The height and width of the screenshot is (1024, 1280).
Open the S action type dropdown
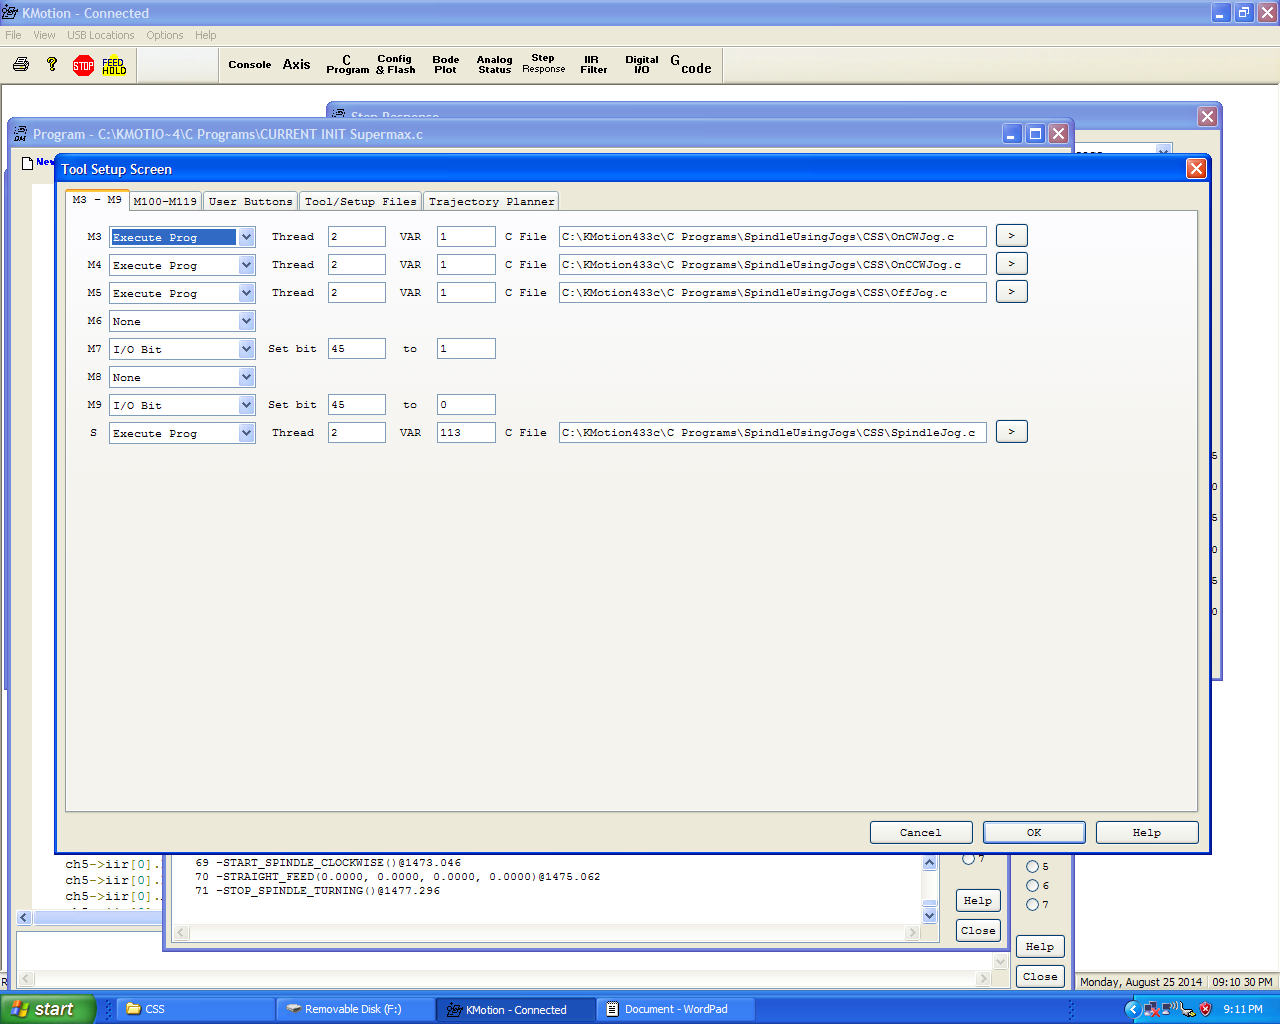pos(246,433)
